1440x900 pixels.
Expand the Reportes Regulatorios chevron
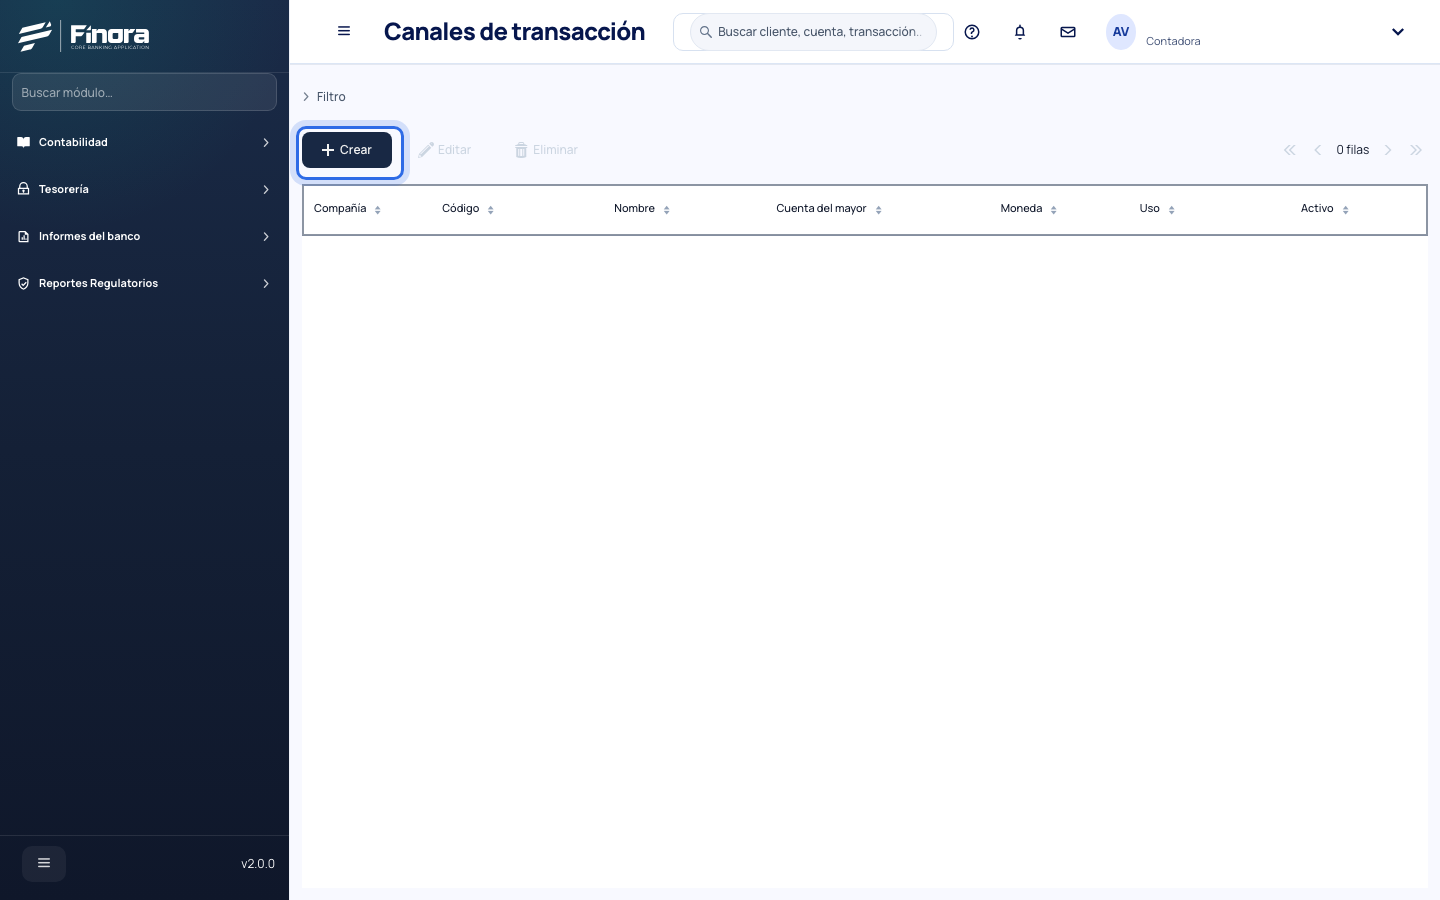(266, 283)
